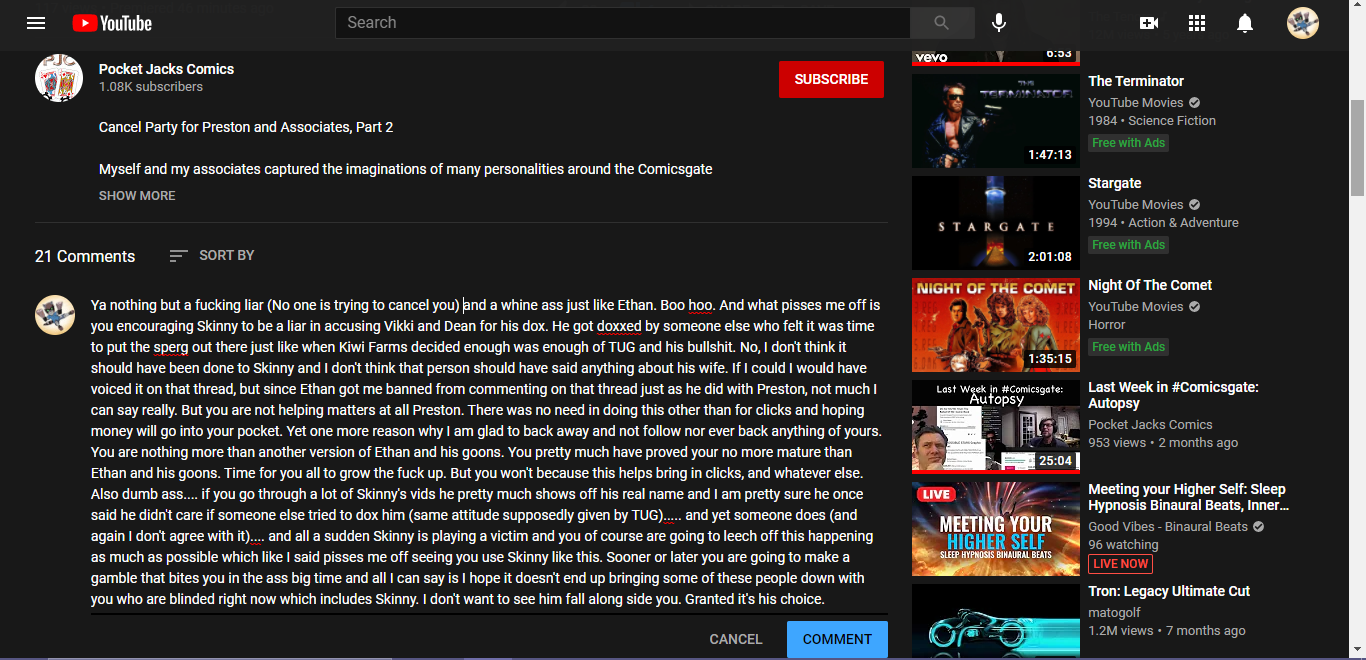Image resolution: width=1366 pixels, height=660 pixels.
Task: Click Free with Ads badge under Night Of The Comet
Action: [x=1128, y=347]
